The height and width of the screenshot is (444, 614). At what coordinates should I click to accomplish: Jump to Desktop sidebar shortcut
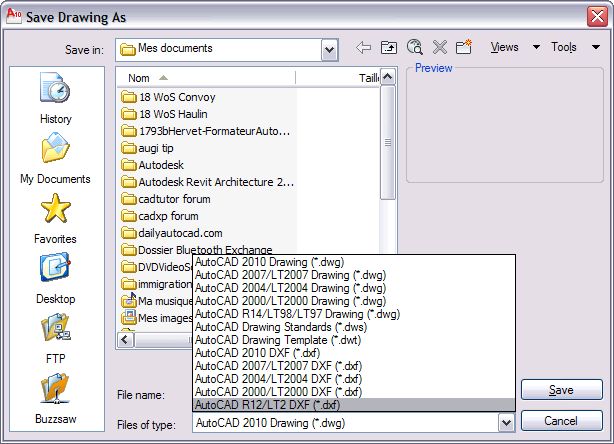coord(55,279)
